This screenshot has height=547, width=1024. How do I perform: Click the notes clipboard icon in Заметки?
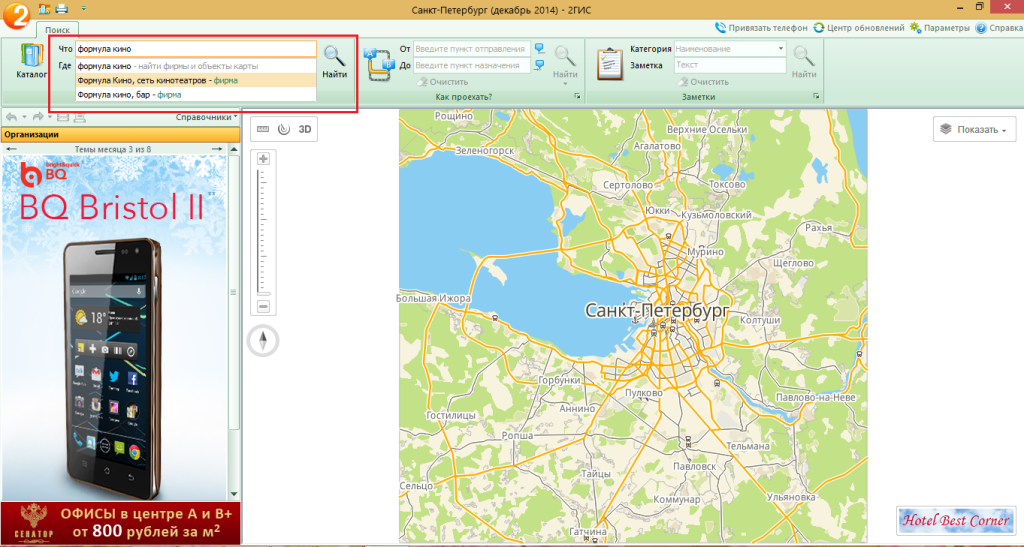(609, 63)
